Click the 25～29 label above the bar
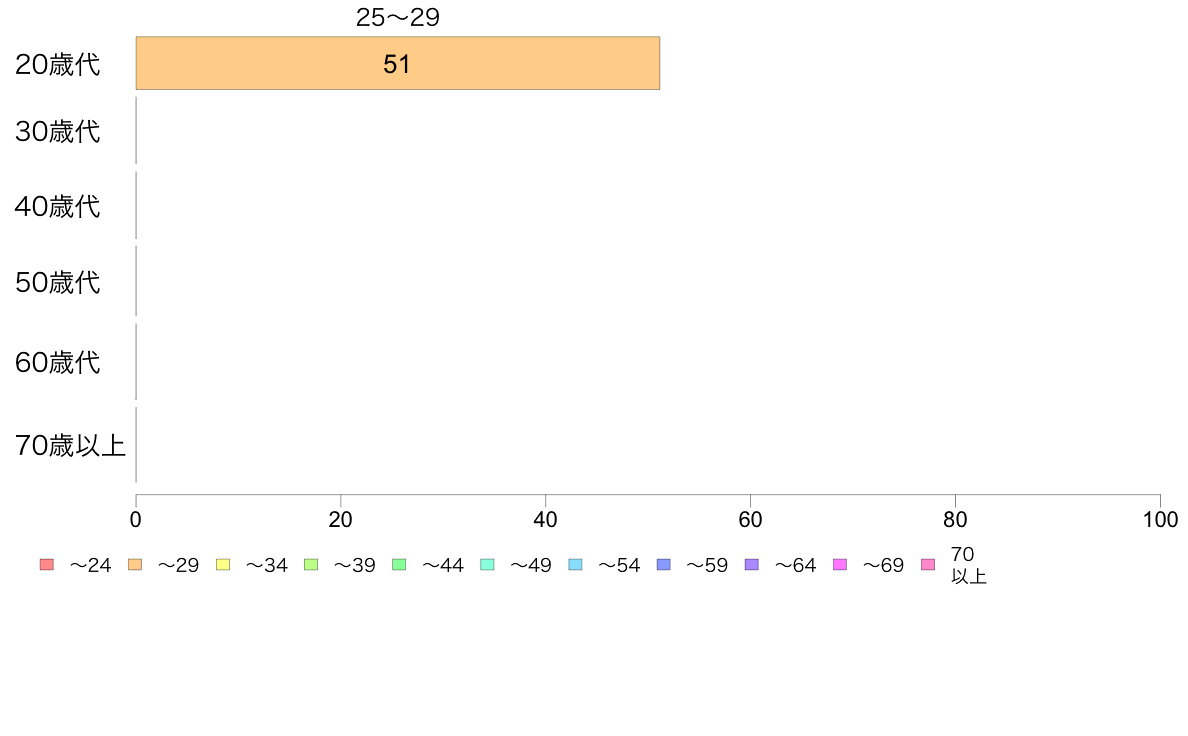The image size is (1188, 736). pos(398,17)
